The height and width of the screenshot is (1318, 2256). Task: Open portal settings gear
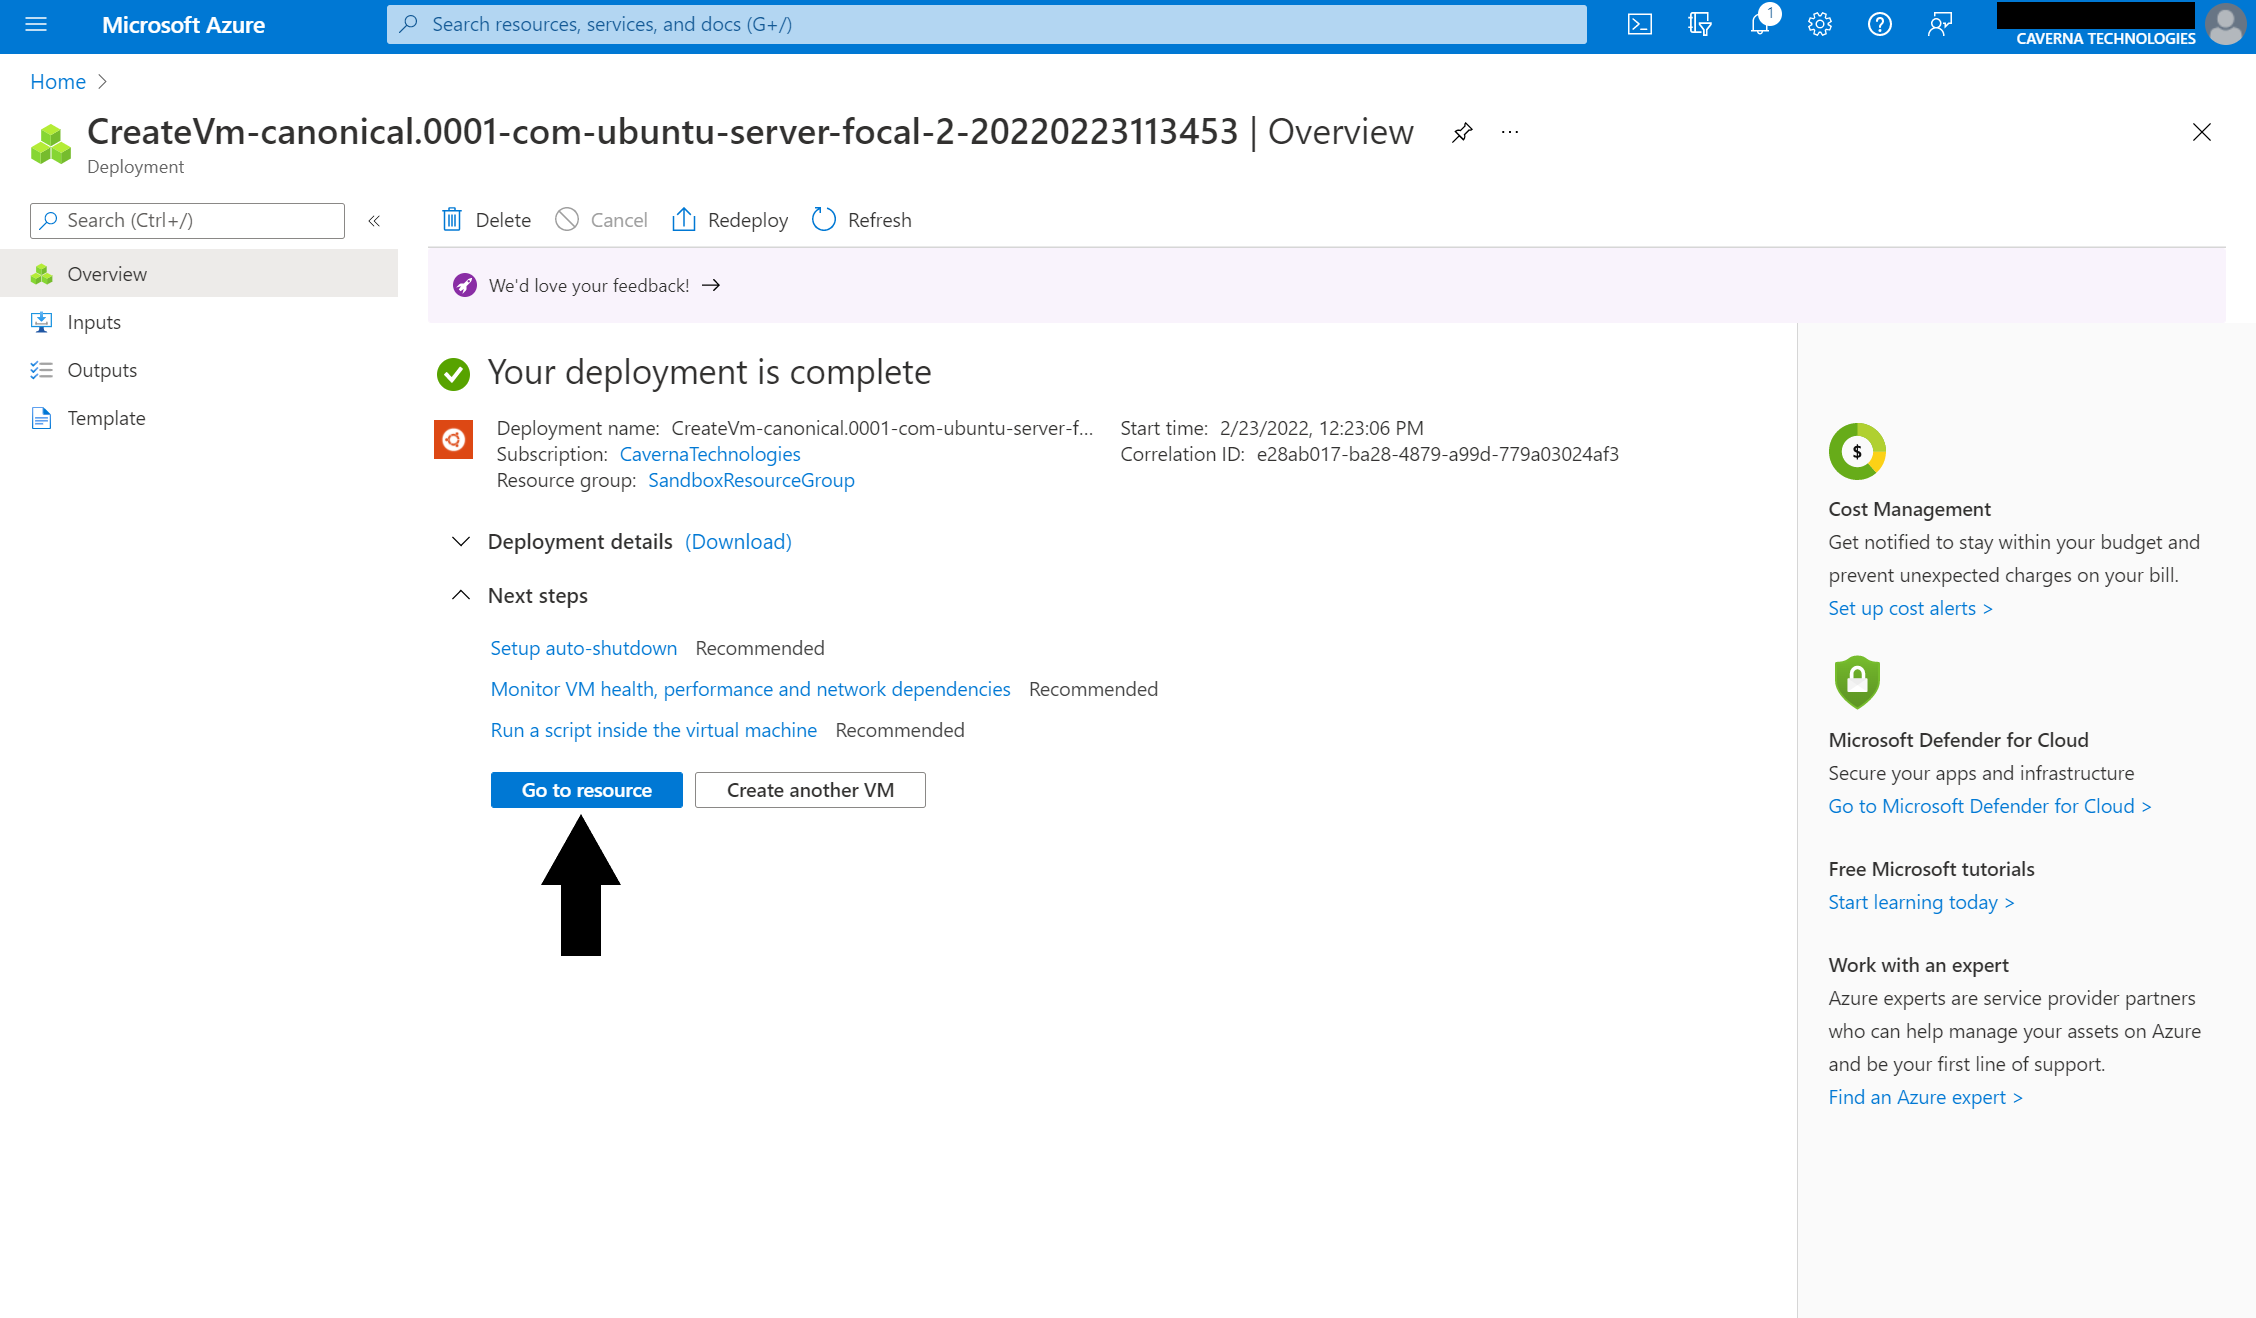(x=1819, y=24)
